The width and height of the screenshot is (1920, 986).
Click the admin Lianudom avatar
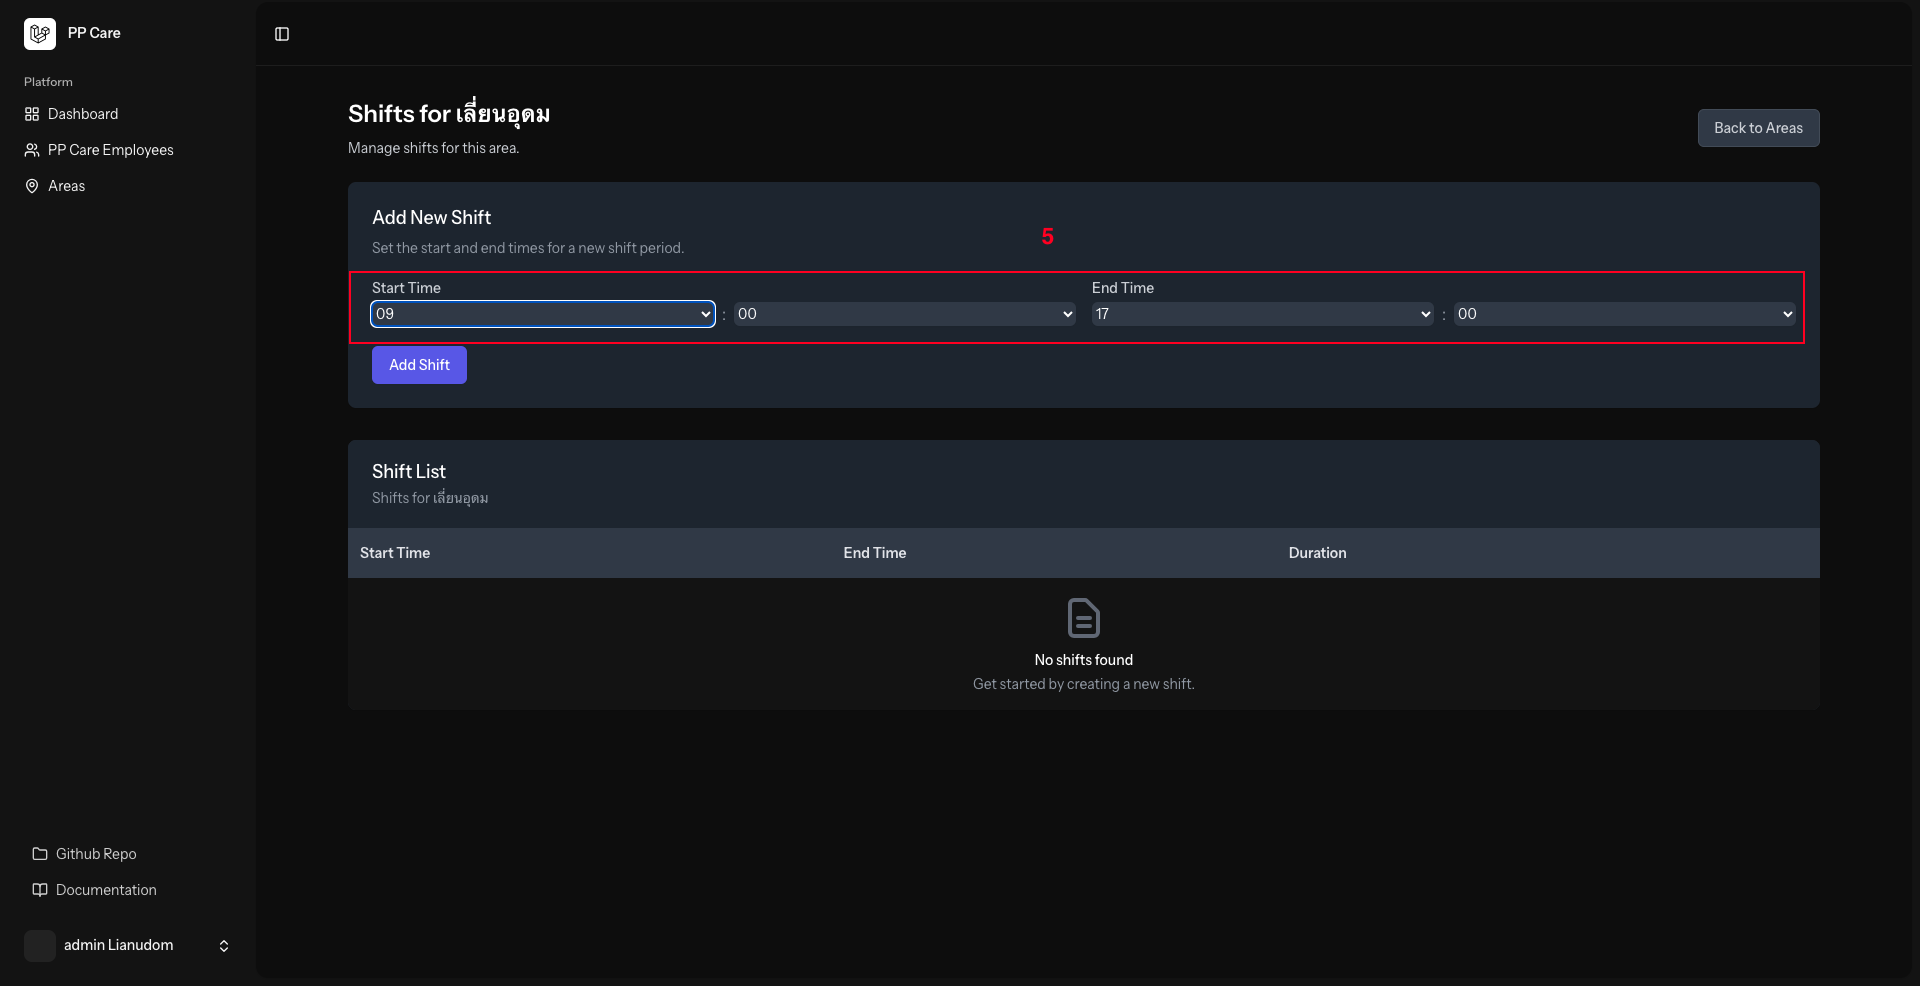(40, 946)
